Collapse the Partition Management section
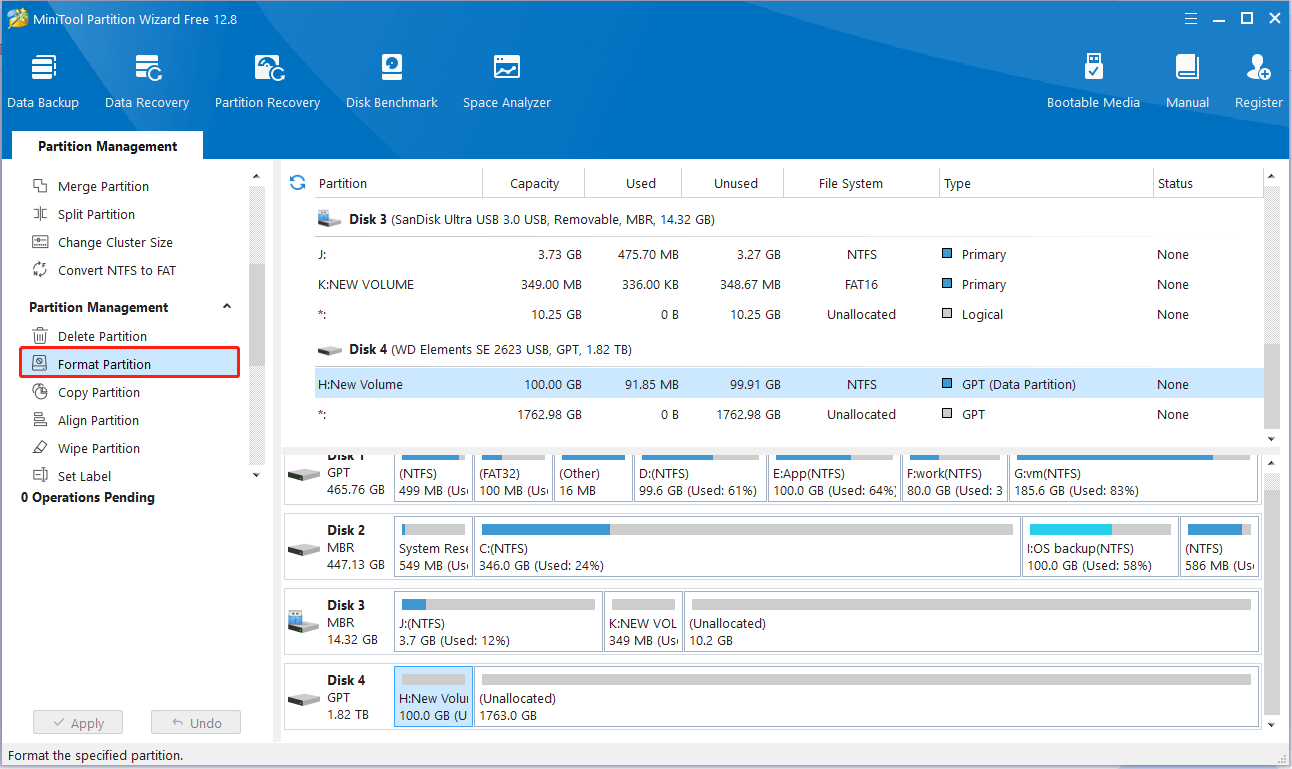Image resolution: width=1292 pixels, height=769 pixels. (x=227, y=306)
